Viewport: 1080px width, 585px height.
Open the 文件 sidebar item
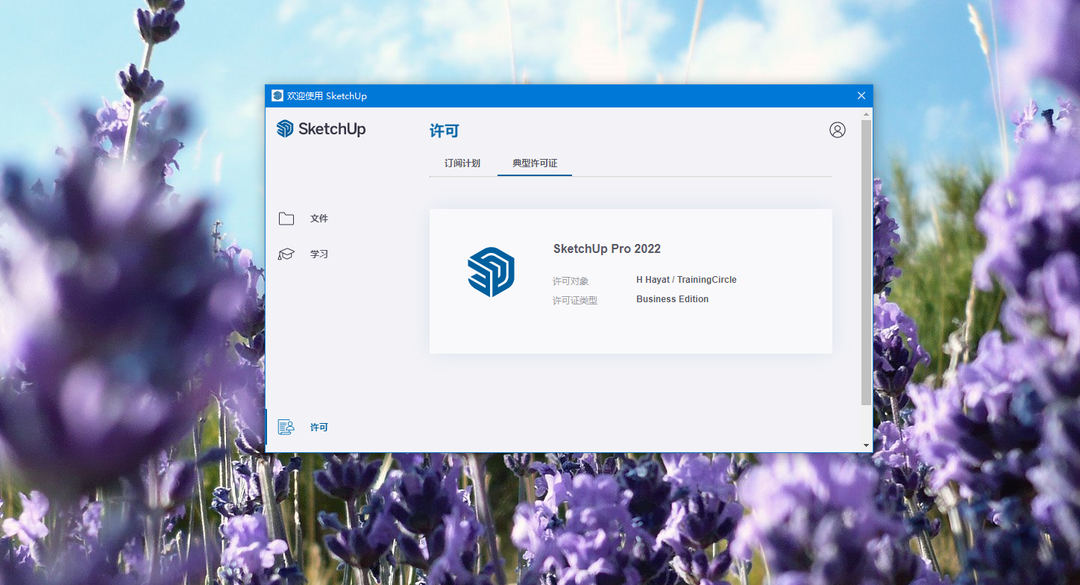point(319,218)
